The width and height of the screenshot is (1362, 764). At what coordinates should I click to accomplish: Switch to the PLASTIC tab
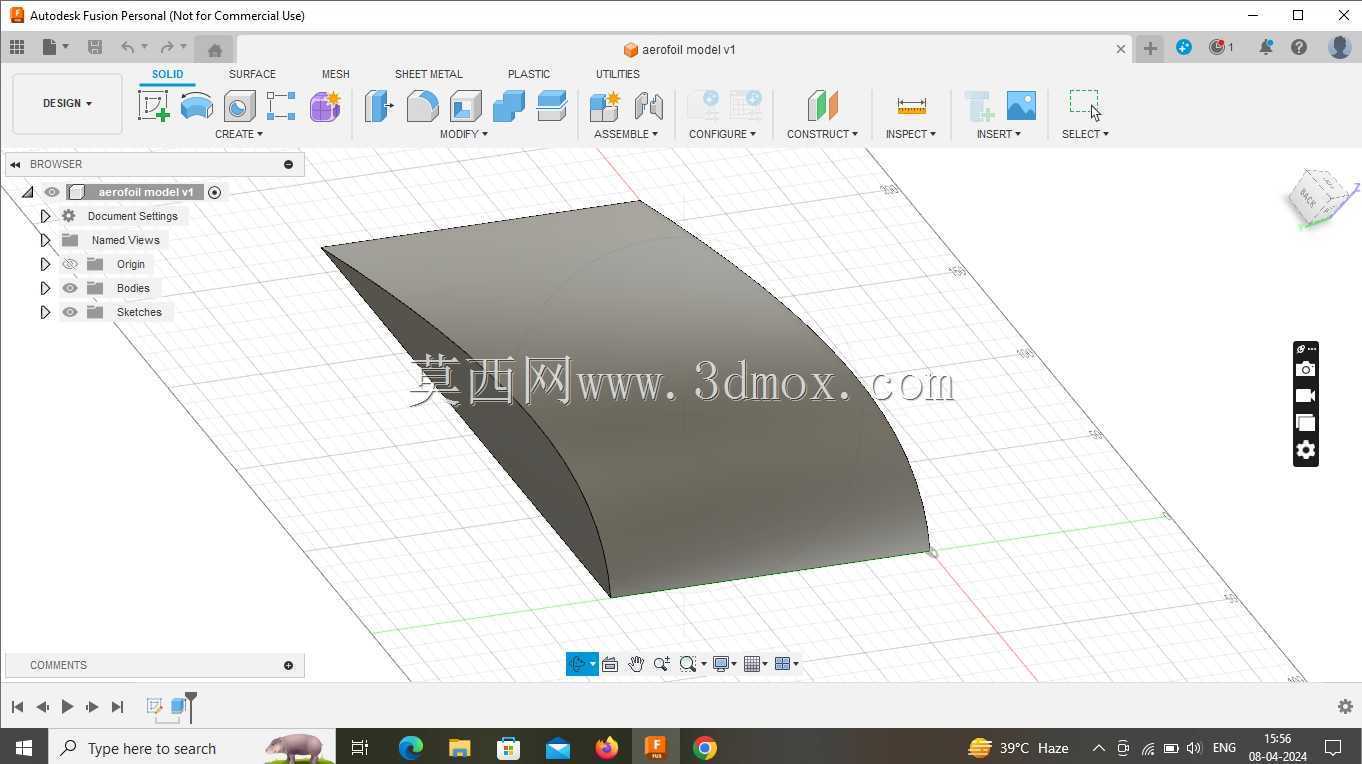click(529, 74)
